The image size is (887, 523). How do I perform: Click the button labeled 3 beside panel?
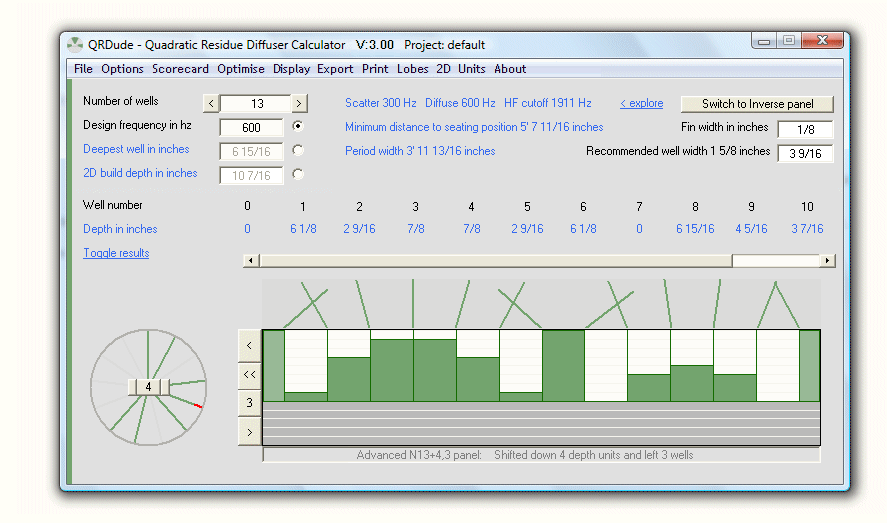pos(249,403)
